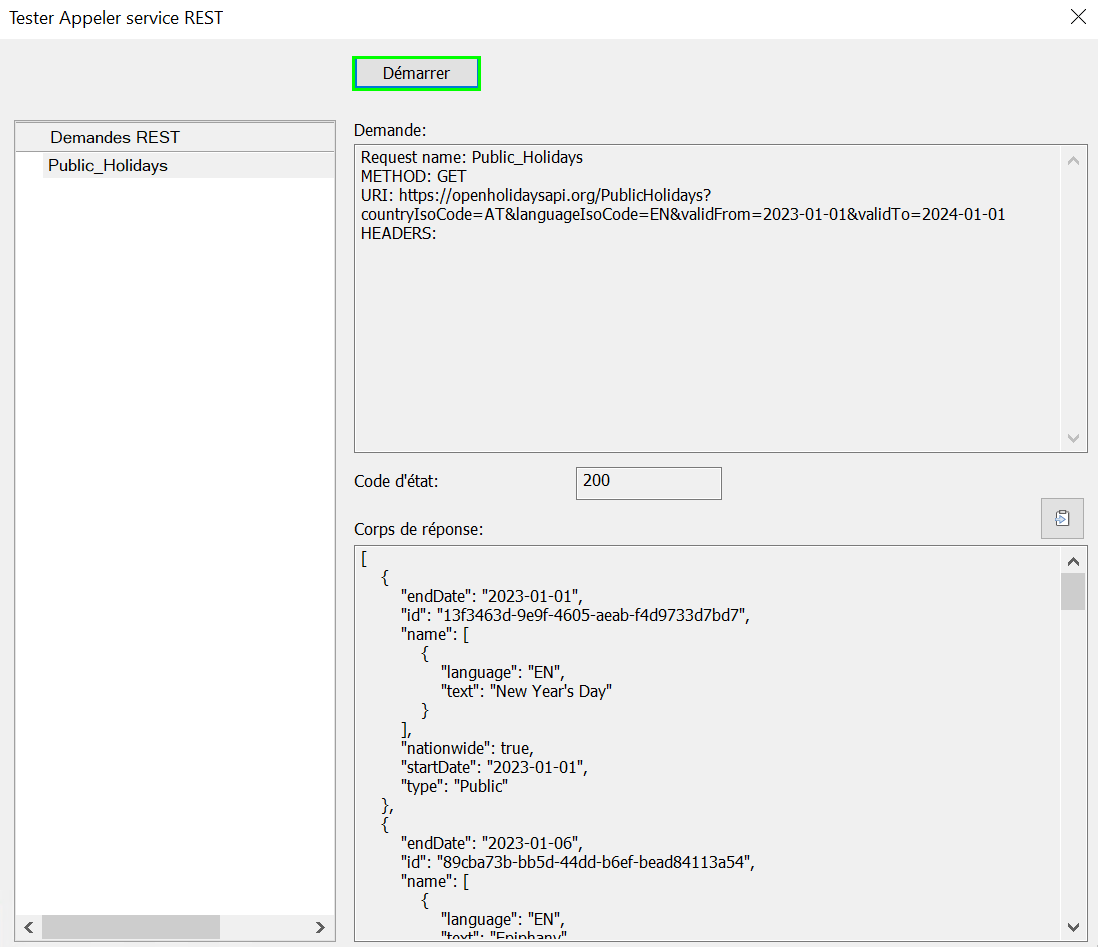Click the down arrow of the response body scrollbar
The image size is (1098, 947).
point(1073,927)
